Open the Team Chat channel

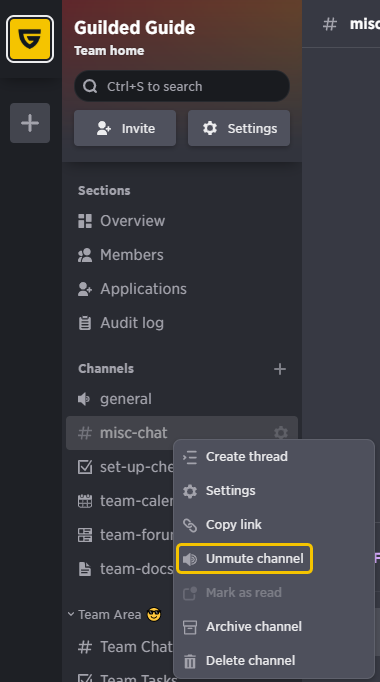(120, 647)
